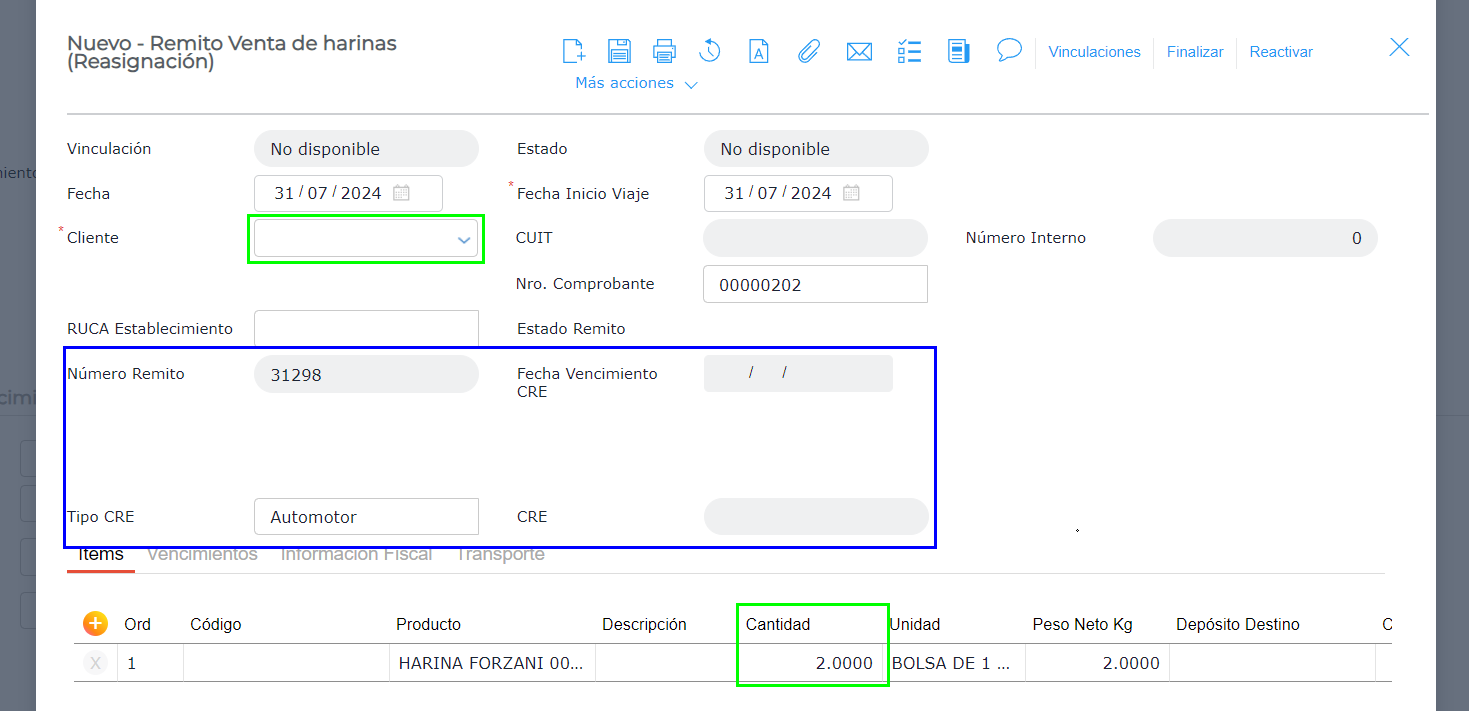Expand the Más acciones menu
1469x711 pixels.
tap(636, 83)
